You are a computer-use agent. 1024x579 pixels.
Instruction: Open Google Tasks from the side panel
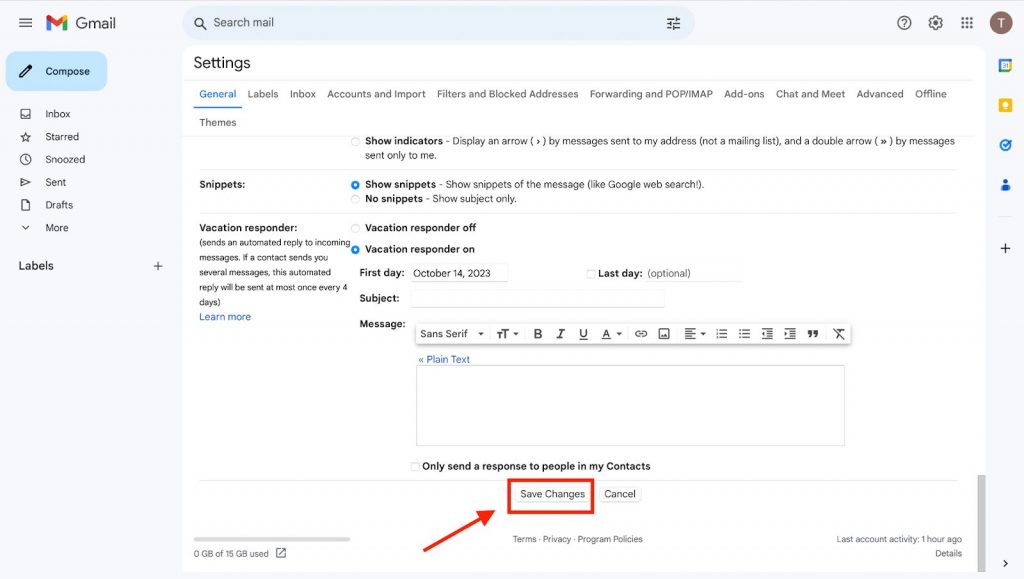[x=1005, y=144]
